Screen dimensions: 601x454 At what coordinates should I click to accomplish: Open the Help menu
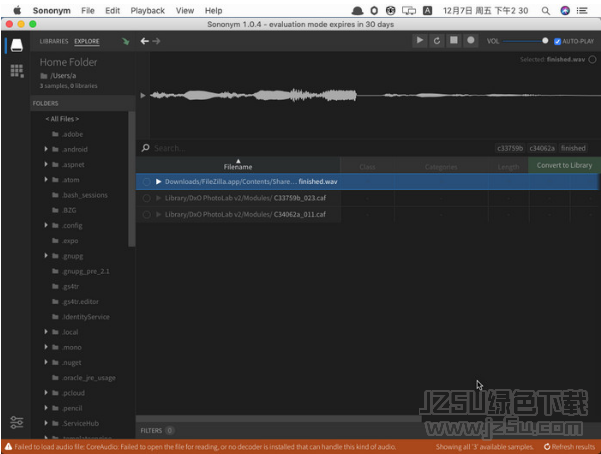click(213, 11)
